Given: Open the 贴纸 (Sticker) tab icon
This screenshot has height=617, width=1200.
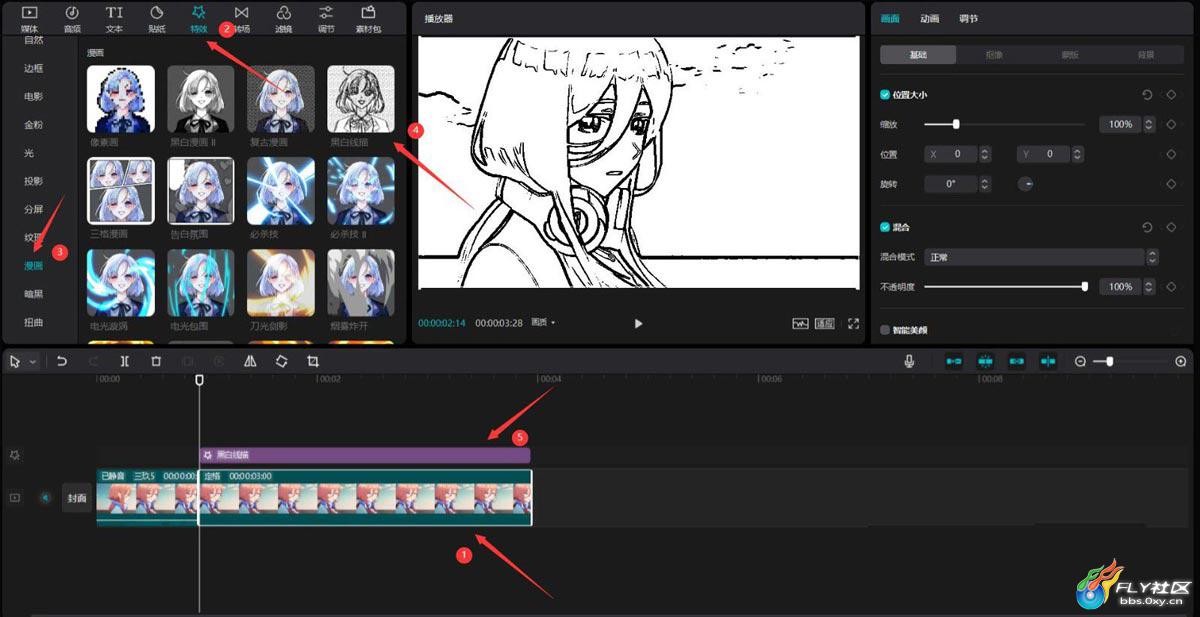Looking at the screenshot, I should pos(157,12).
